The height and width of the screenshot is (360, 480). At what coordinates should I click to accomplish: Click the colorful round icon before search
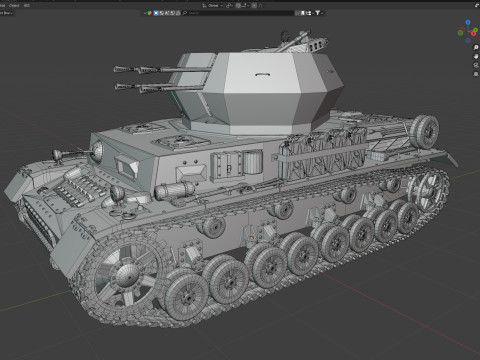click(150, 13)
